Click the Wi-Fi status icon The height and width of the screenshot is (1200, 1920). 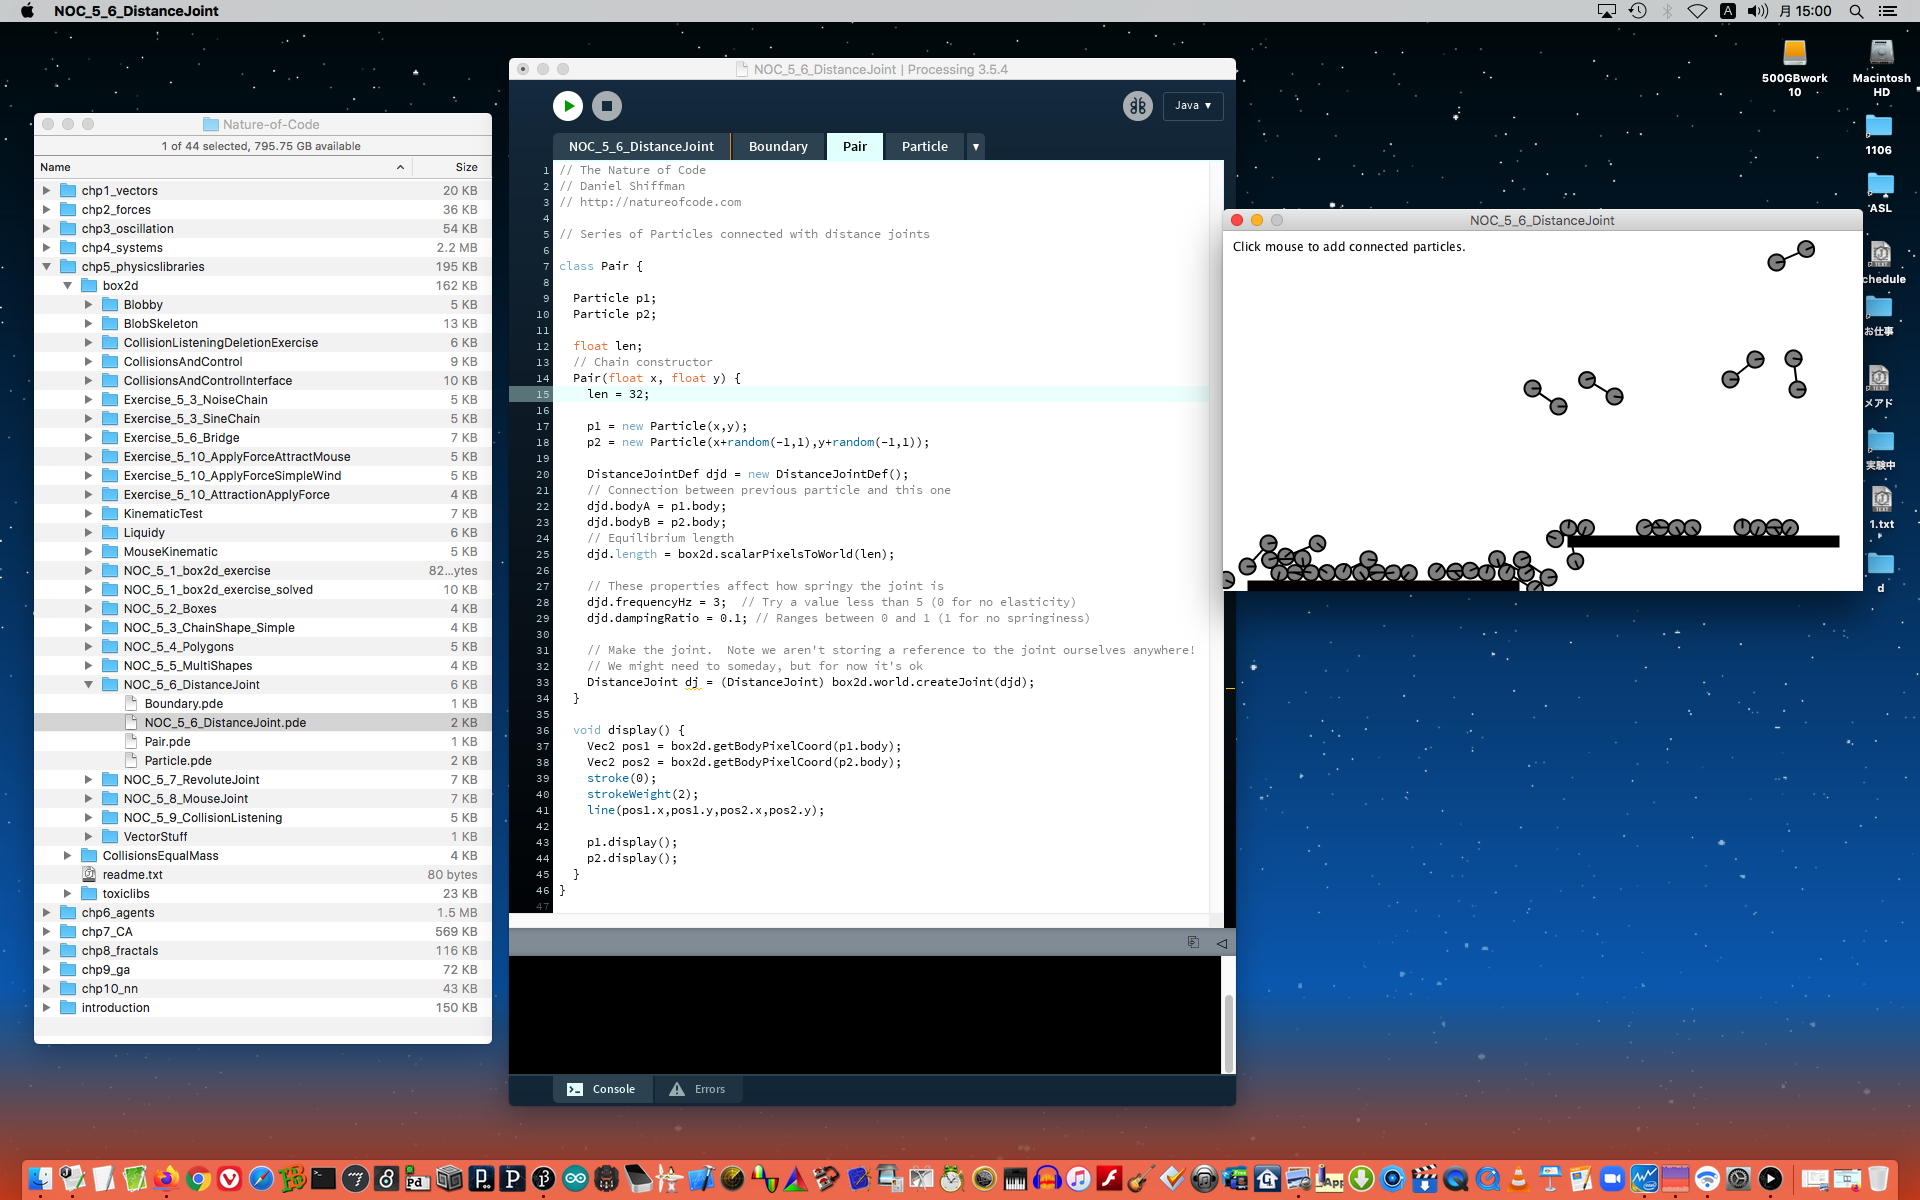tap(1697, 11)
